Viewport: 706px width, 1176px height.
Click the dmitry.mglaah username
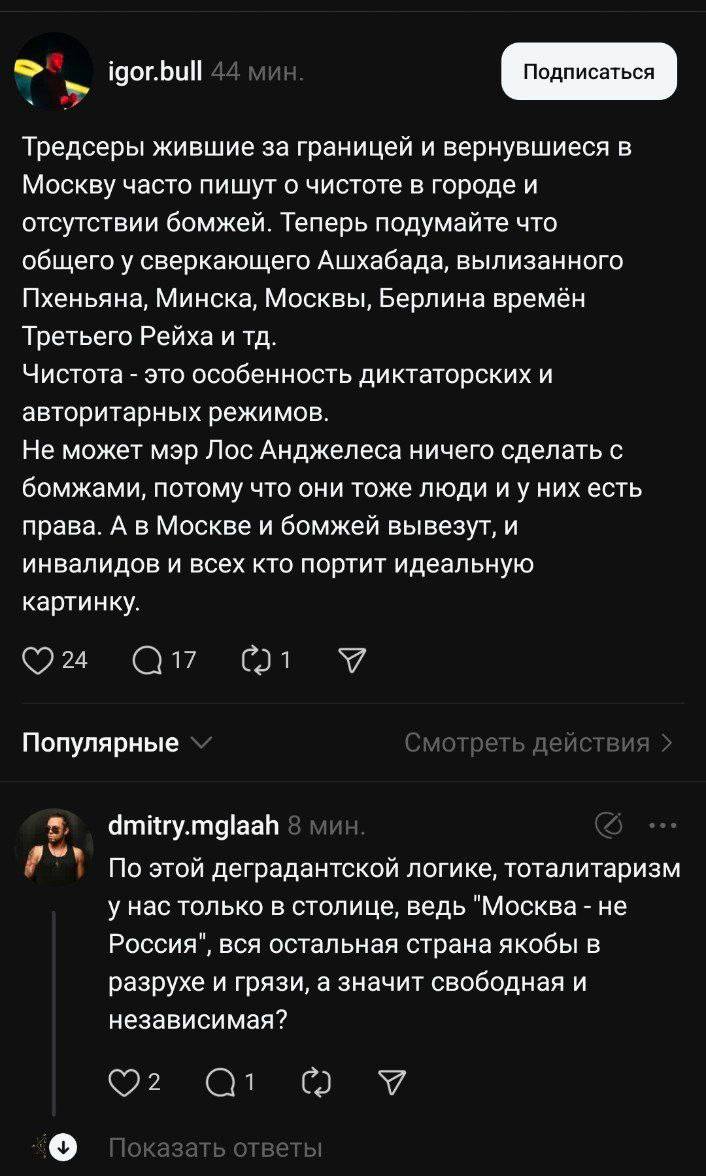point(193,825)
